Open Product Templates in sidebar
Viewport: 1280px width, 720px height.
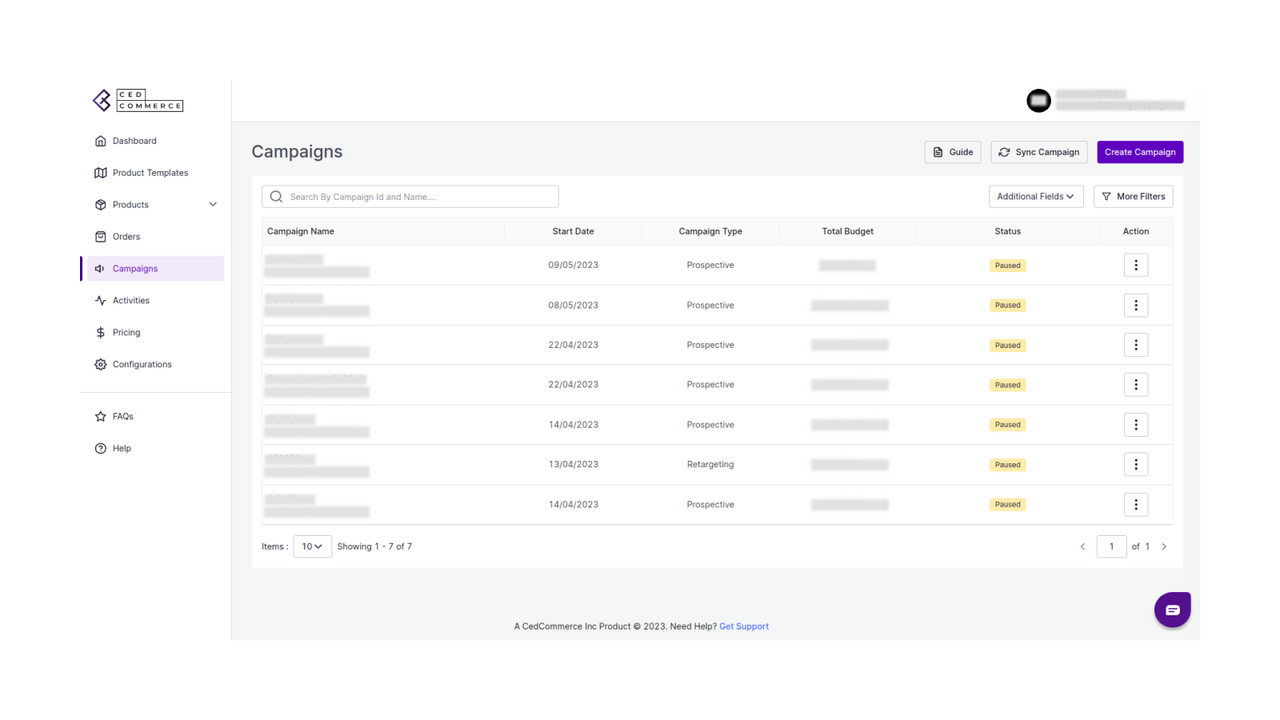[150, 173]
